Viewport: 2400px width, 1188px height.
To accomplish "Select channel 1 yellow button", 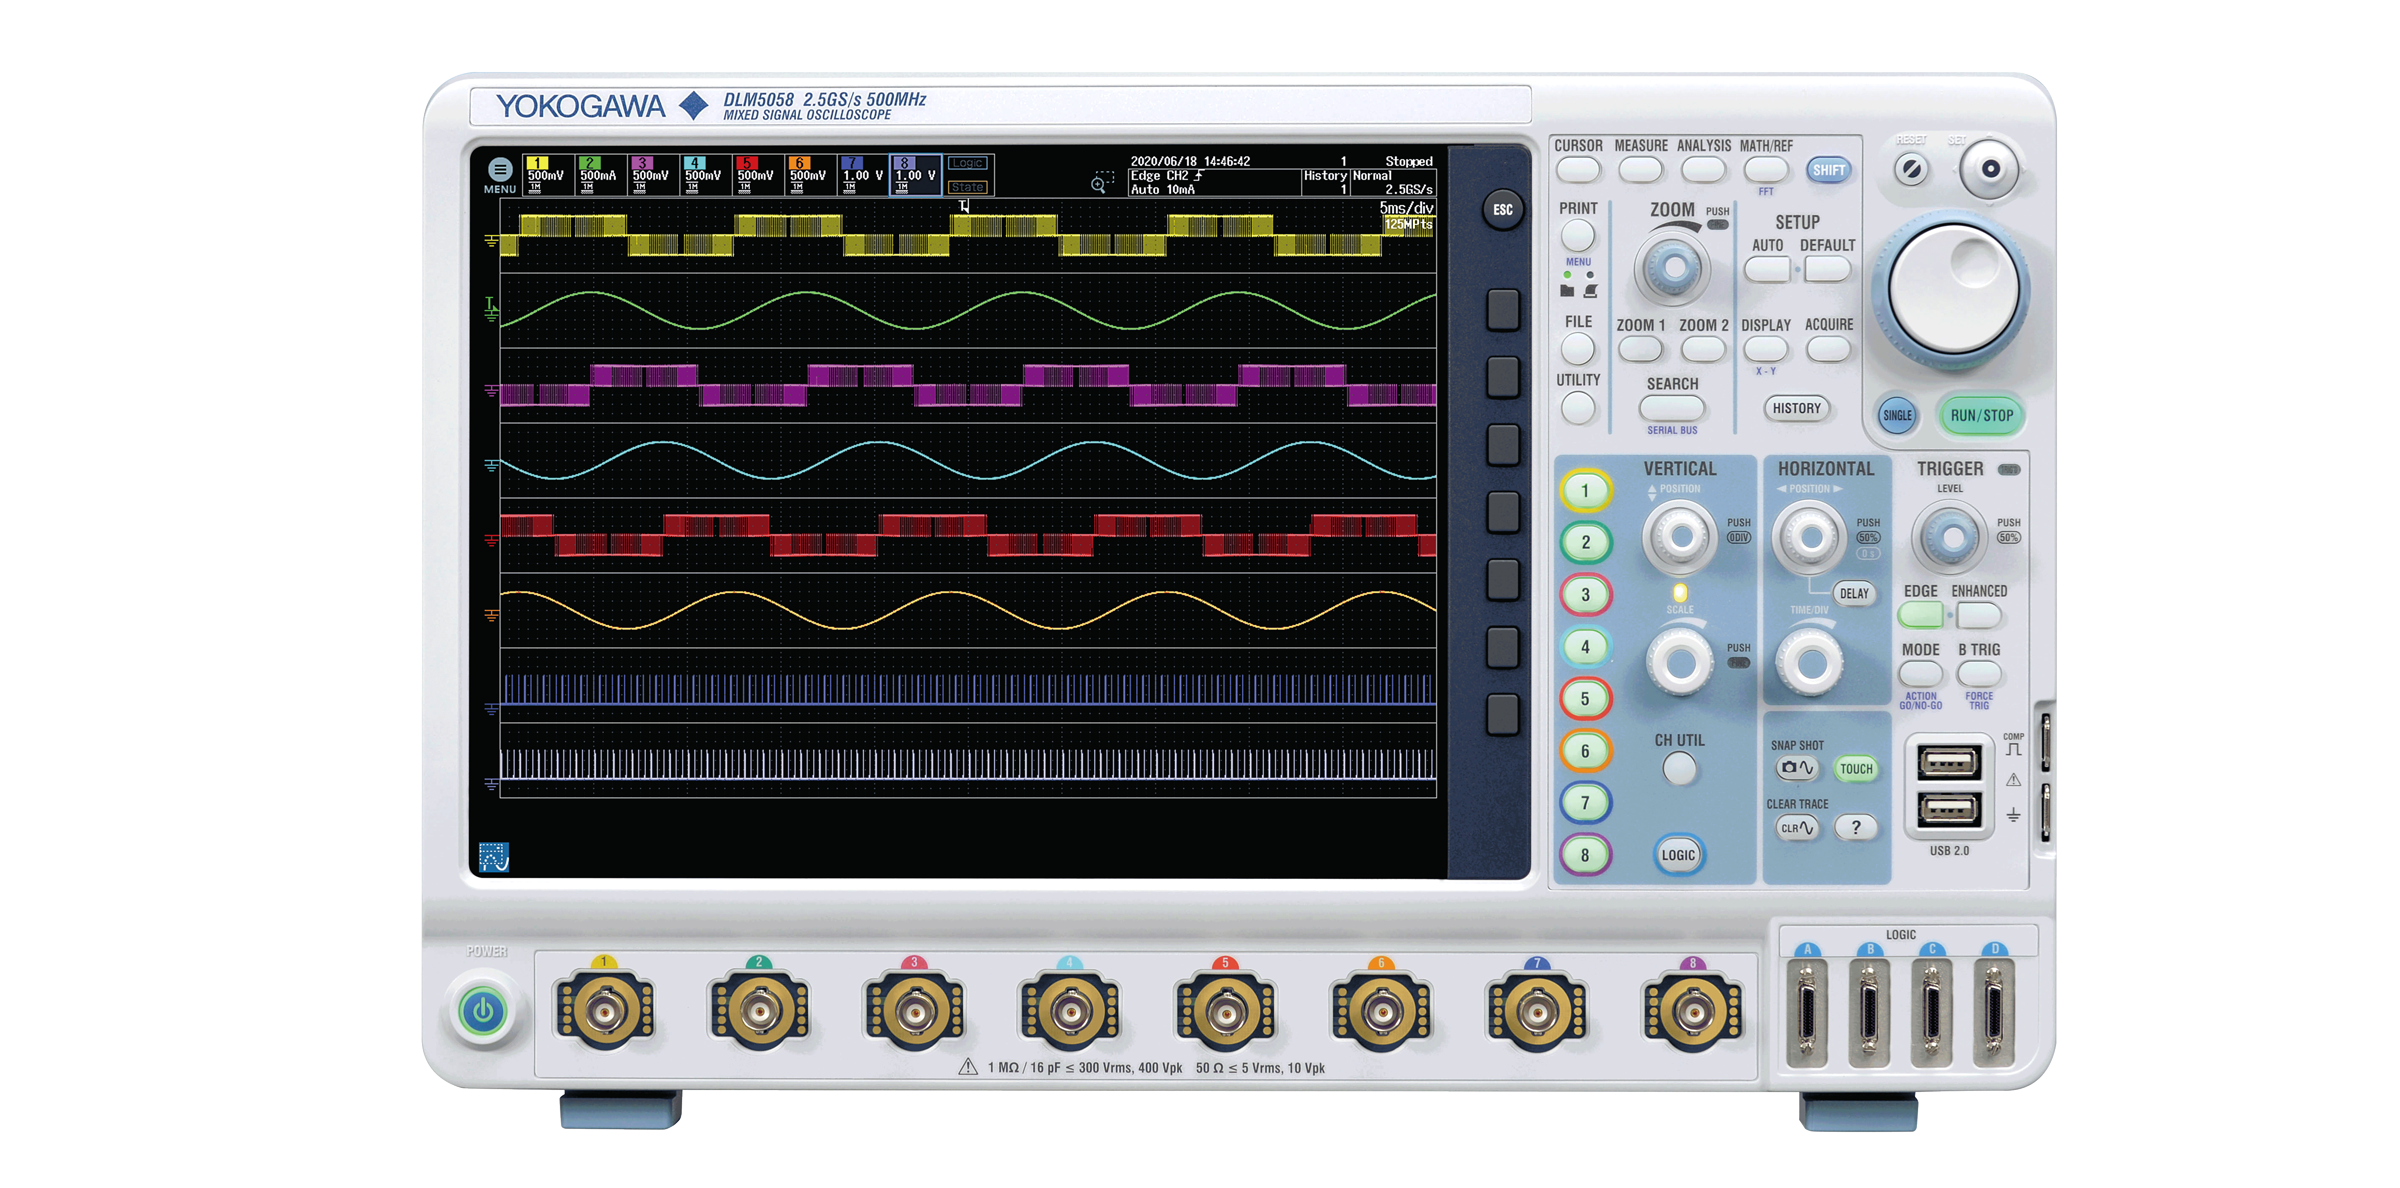I will [x=1585, y=491].
